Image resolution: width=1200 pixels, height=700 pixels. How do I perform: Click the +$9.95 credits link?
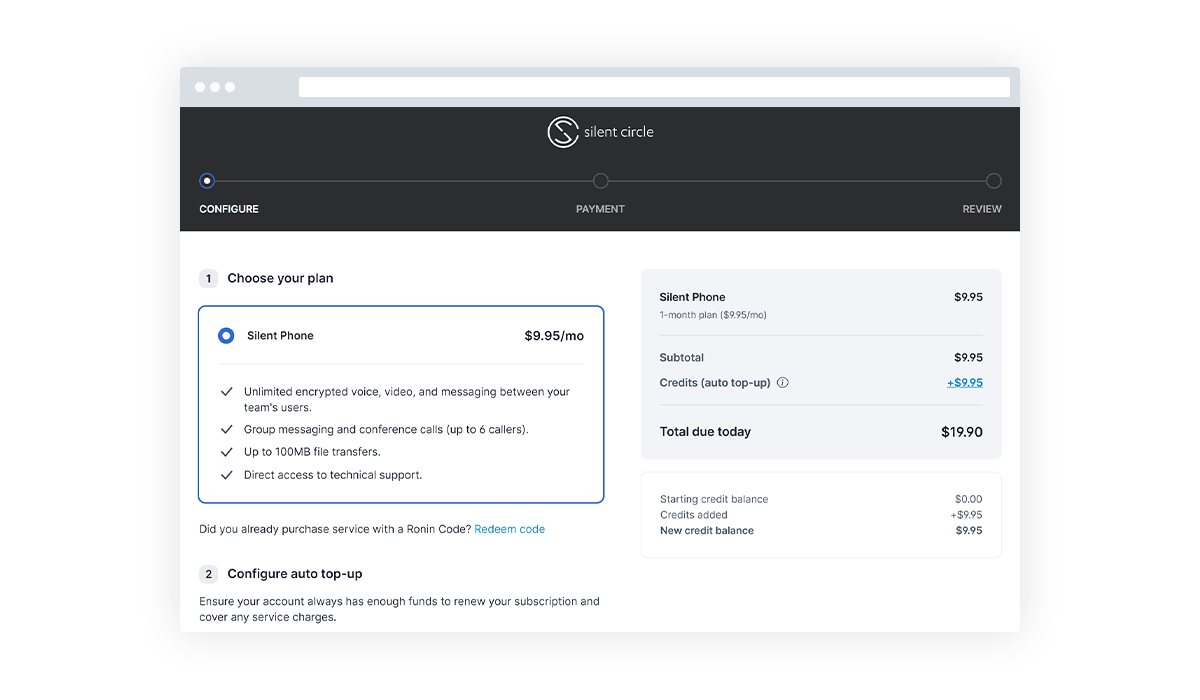point(965,383)
